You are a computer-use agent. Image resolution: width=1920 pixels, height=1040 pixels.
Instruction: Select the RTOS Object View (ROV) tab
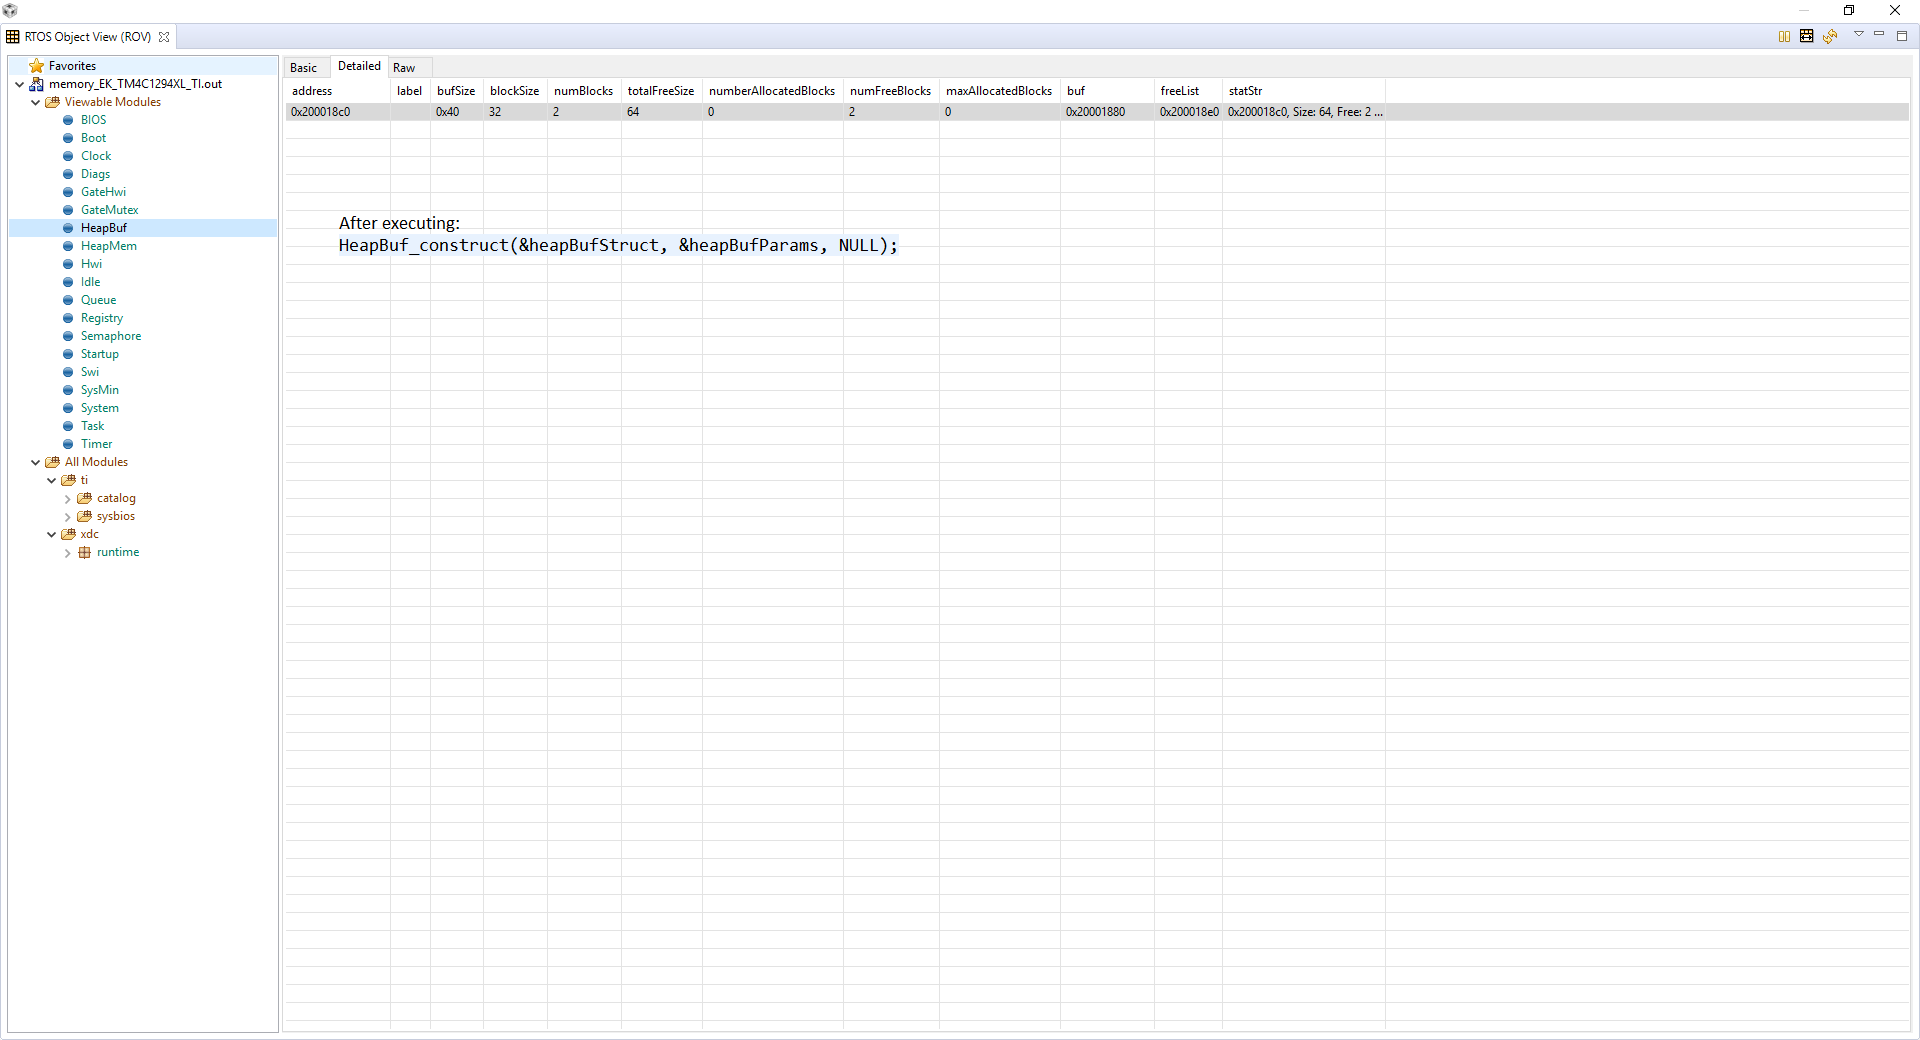pos(88,37)
